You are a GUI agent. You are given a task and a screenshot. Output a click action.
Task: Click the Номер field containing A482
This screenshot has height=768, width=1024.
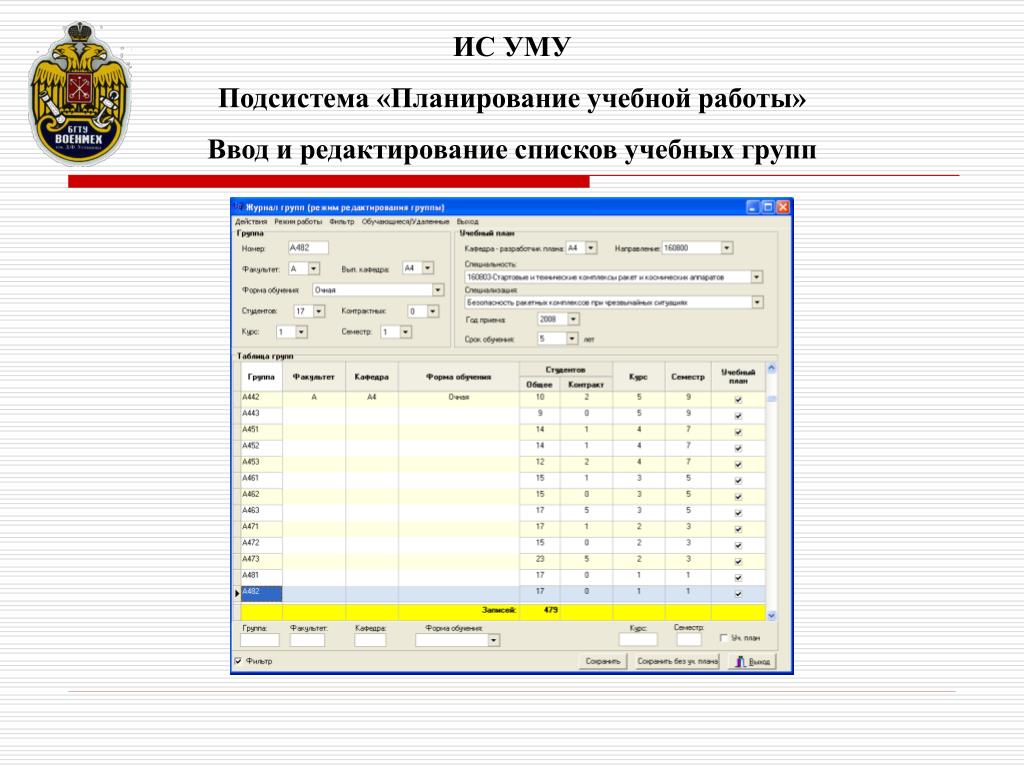coord(308,248)
